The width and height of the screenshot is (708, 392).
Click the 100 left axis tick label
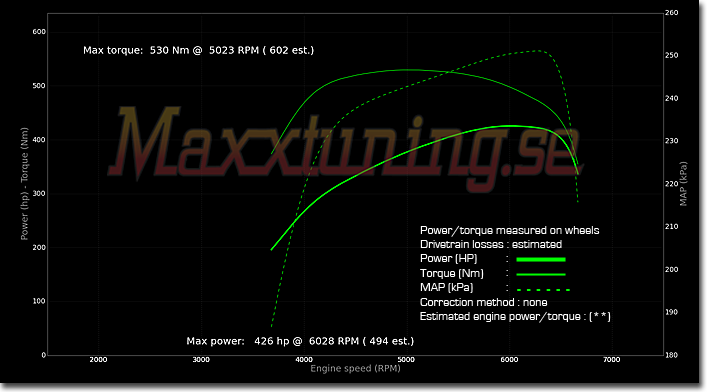tap(39, 301)
